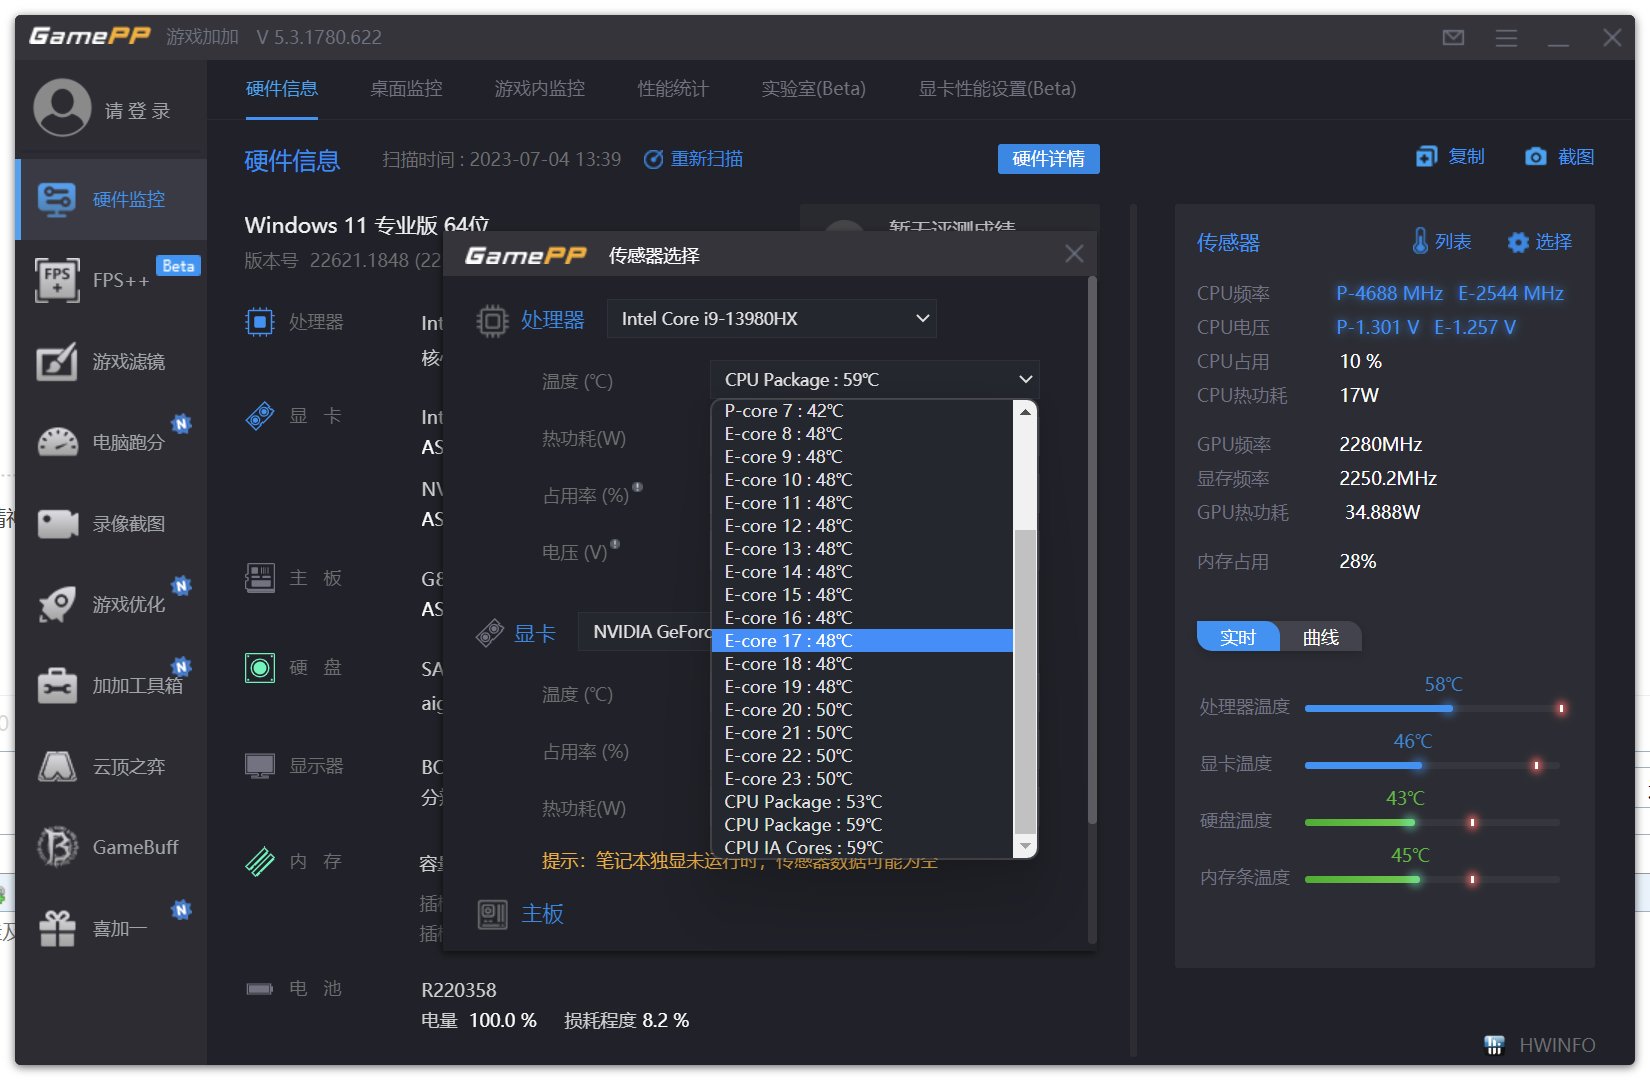Open 电脑跑分 benchmark icon
The height and width of the screenshot is (1080, 1650).
57,442
